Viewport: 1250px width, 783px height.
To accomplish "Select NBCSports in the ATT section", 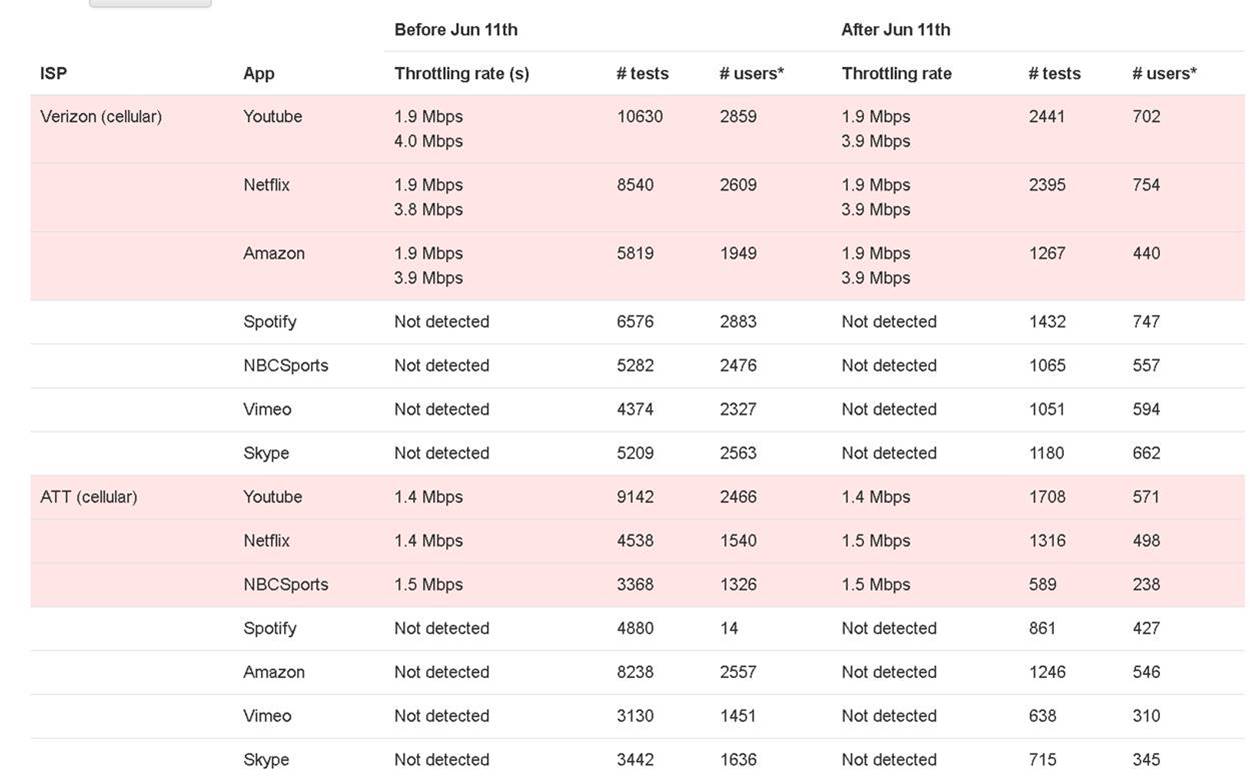I will 285,585.
